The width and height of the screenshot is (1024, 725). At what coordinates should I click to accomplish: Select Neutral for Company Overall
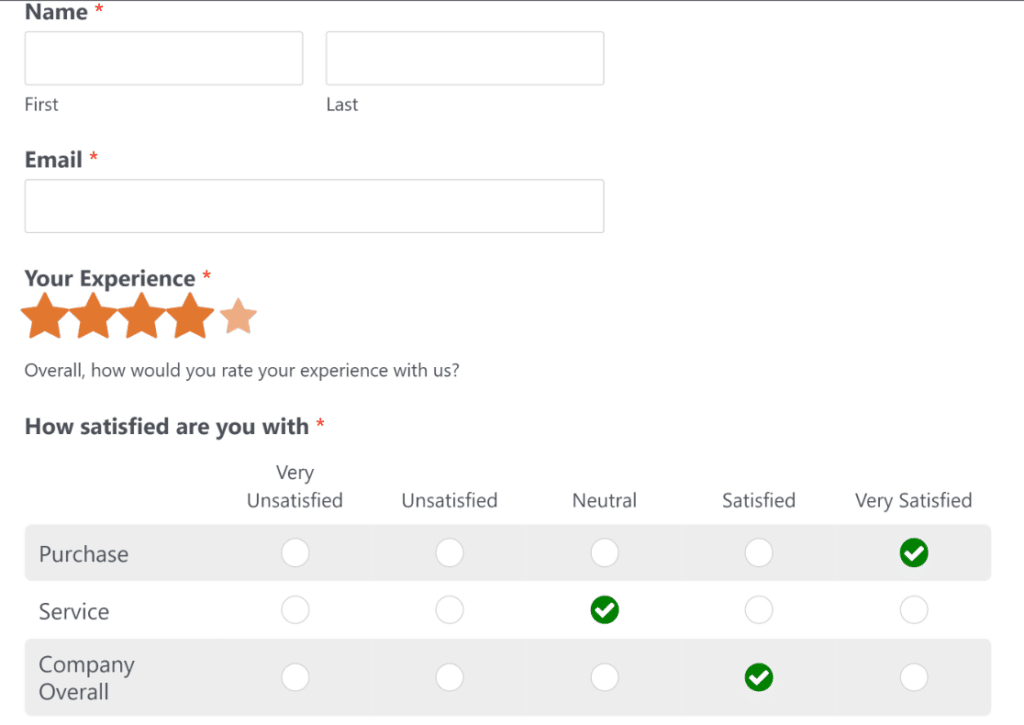[x=604, y=677]
